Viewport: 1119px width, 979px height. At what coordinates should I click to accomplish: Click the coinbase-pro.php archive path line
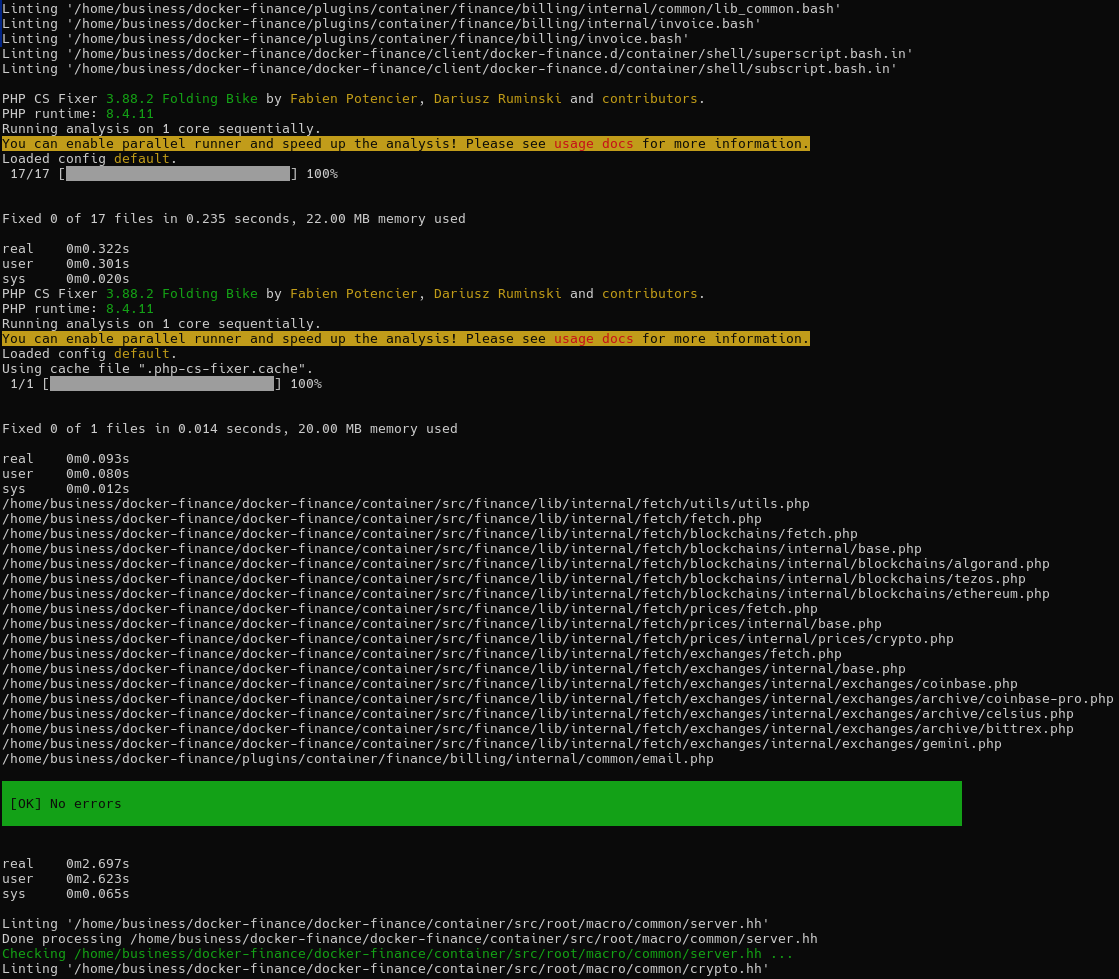pos(557,699)
